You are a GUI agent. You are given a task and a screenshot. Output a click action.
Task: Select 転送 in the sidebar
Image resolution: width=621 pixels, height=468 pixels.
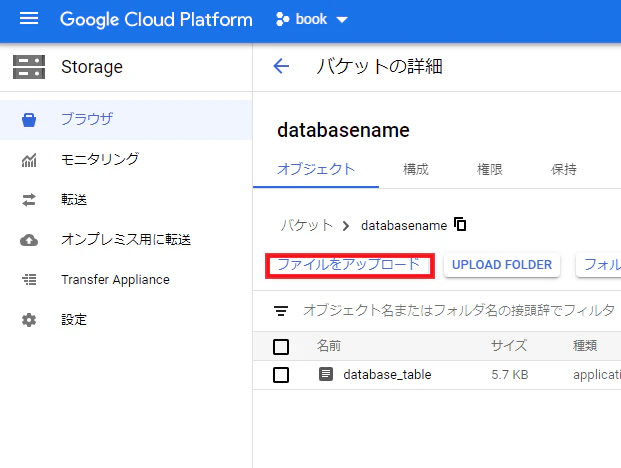(x=126, y=200)
